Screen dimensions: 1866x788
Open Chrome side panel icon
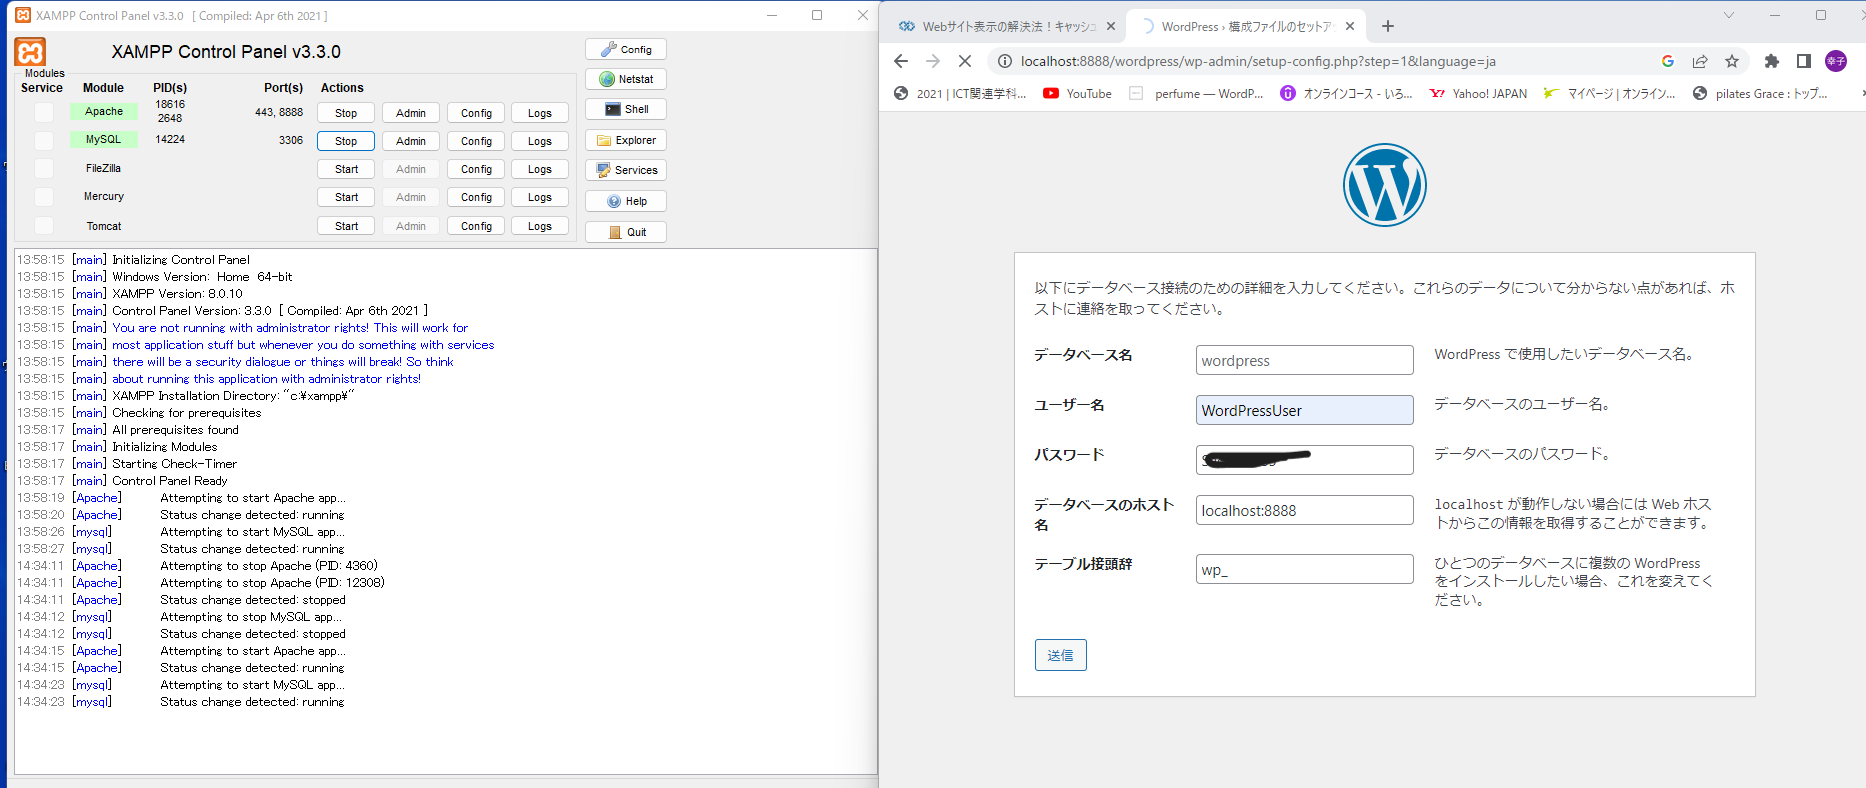point(1804,61)
